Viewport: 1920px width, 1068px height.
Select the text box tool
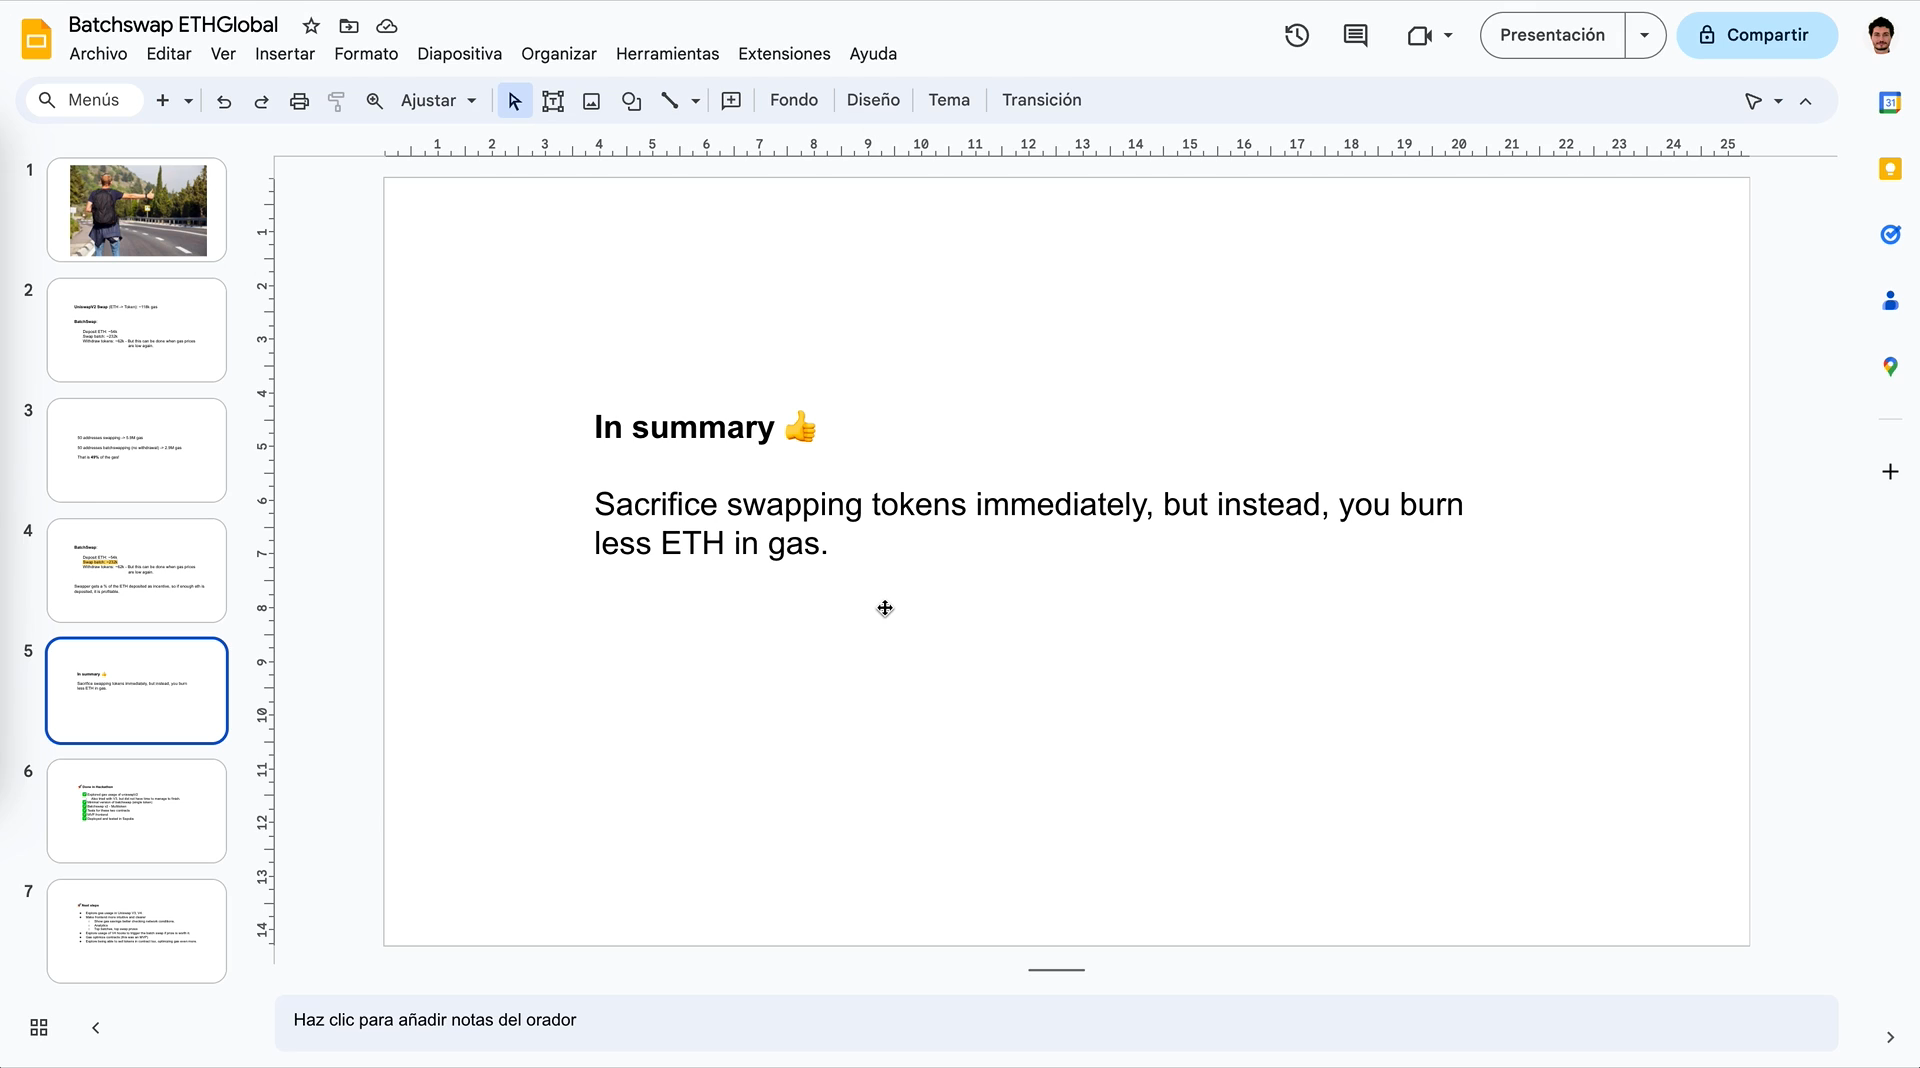(x=553, y=101)
